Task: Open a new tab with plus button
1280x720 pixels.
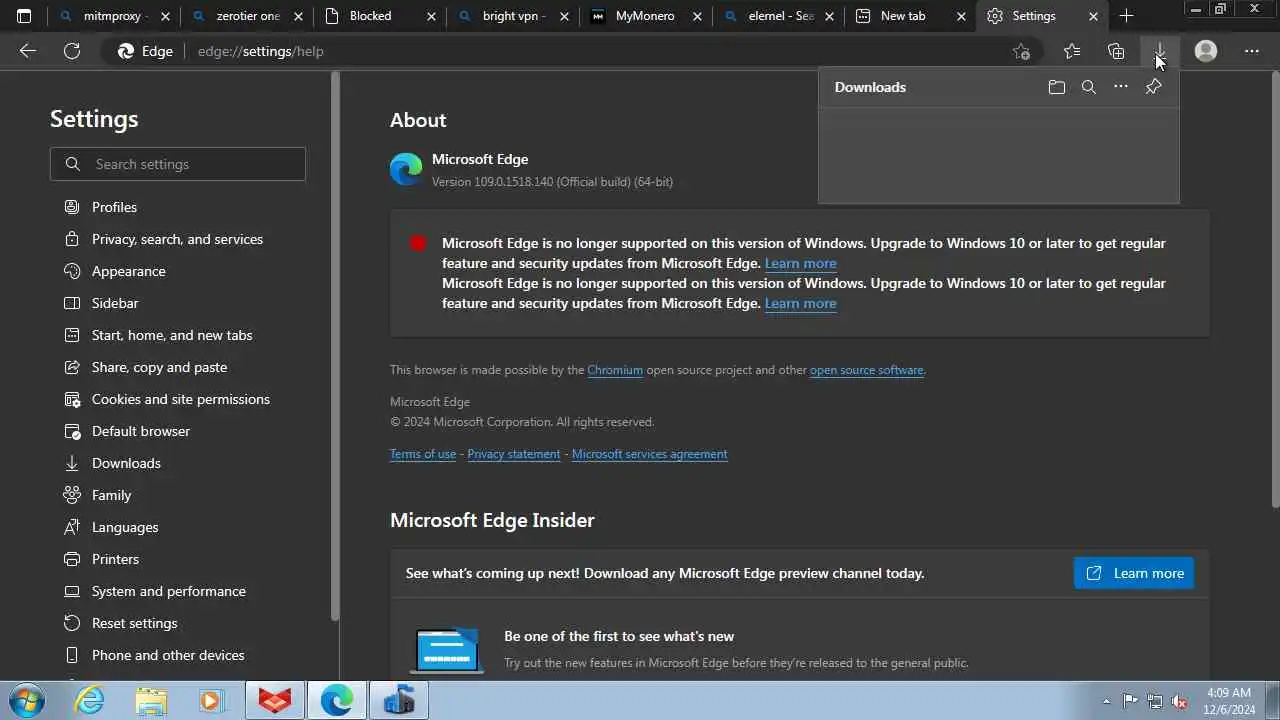Action: pyautogui.click(x=1126, y=16)
